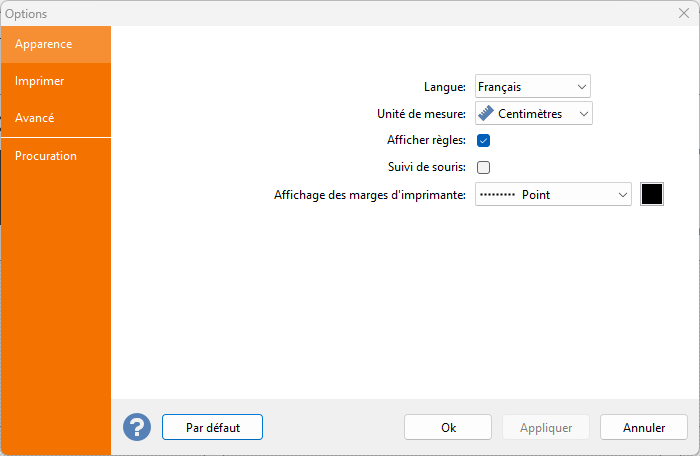Switch to the Imprimer tab
700x456 pixels.
click(40, 80)
